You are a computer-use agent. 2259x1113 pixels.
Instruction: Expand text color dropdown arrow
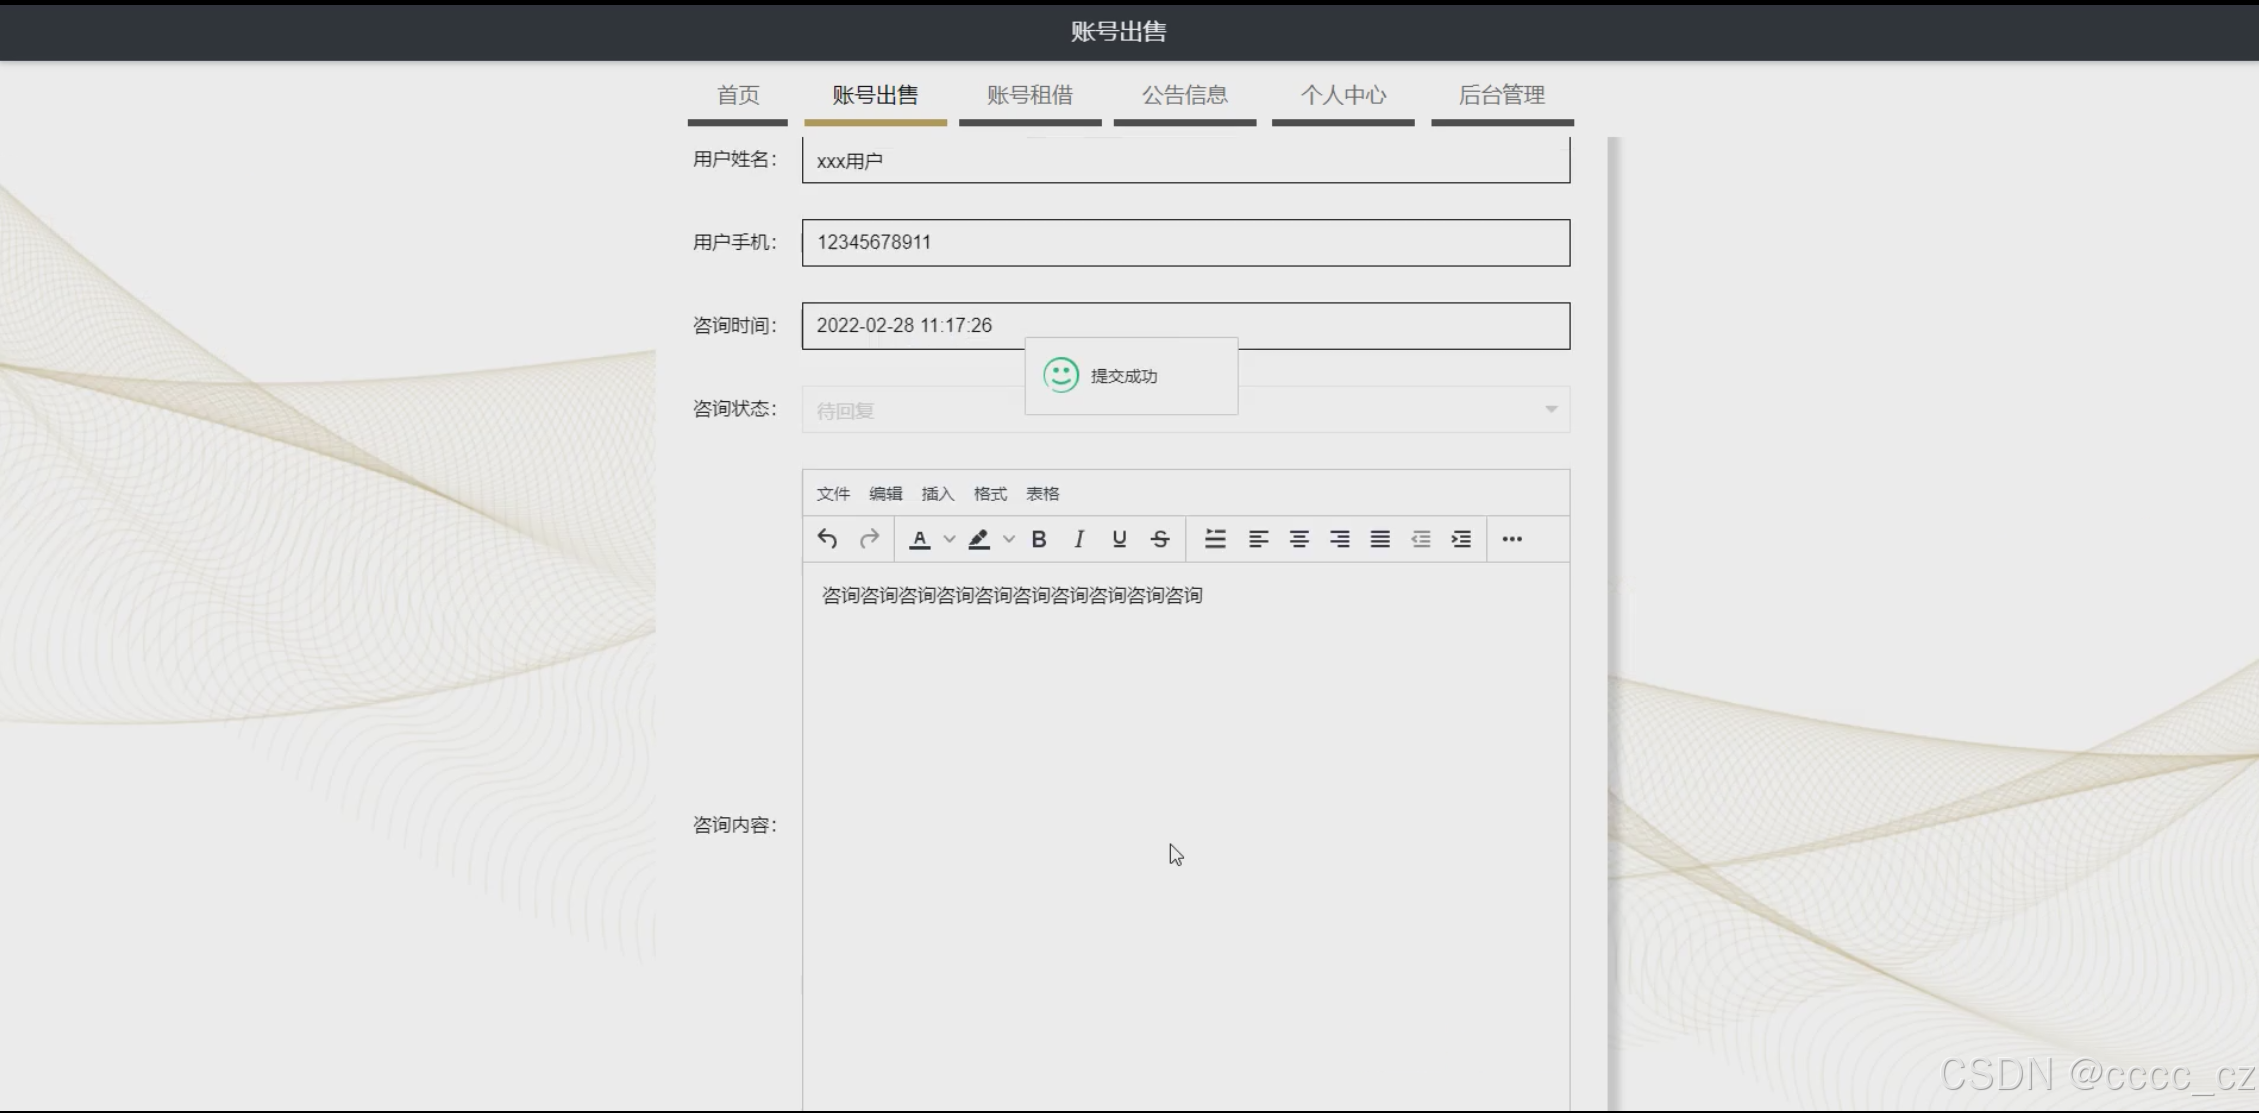(949, 539)
